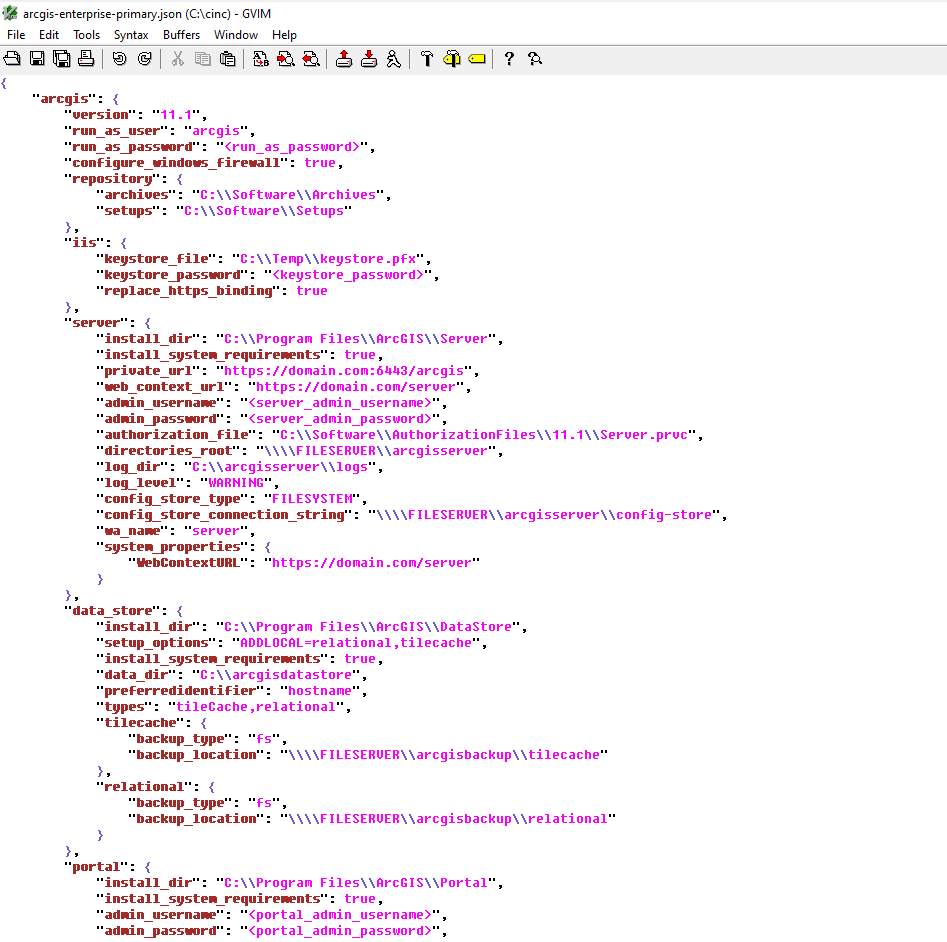This screenshot has height=942, width=947.
Task: Click the Undo toolbar icon
Action: (120, 59)
